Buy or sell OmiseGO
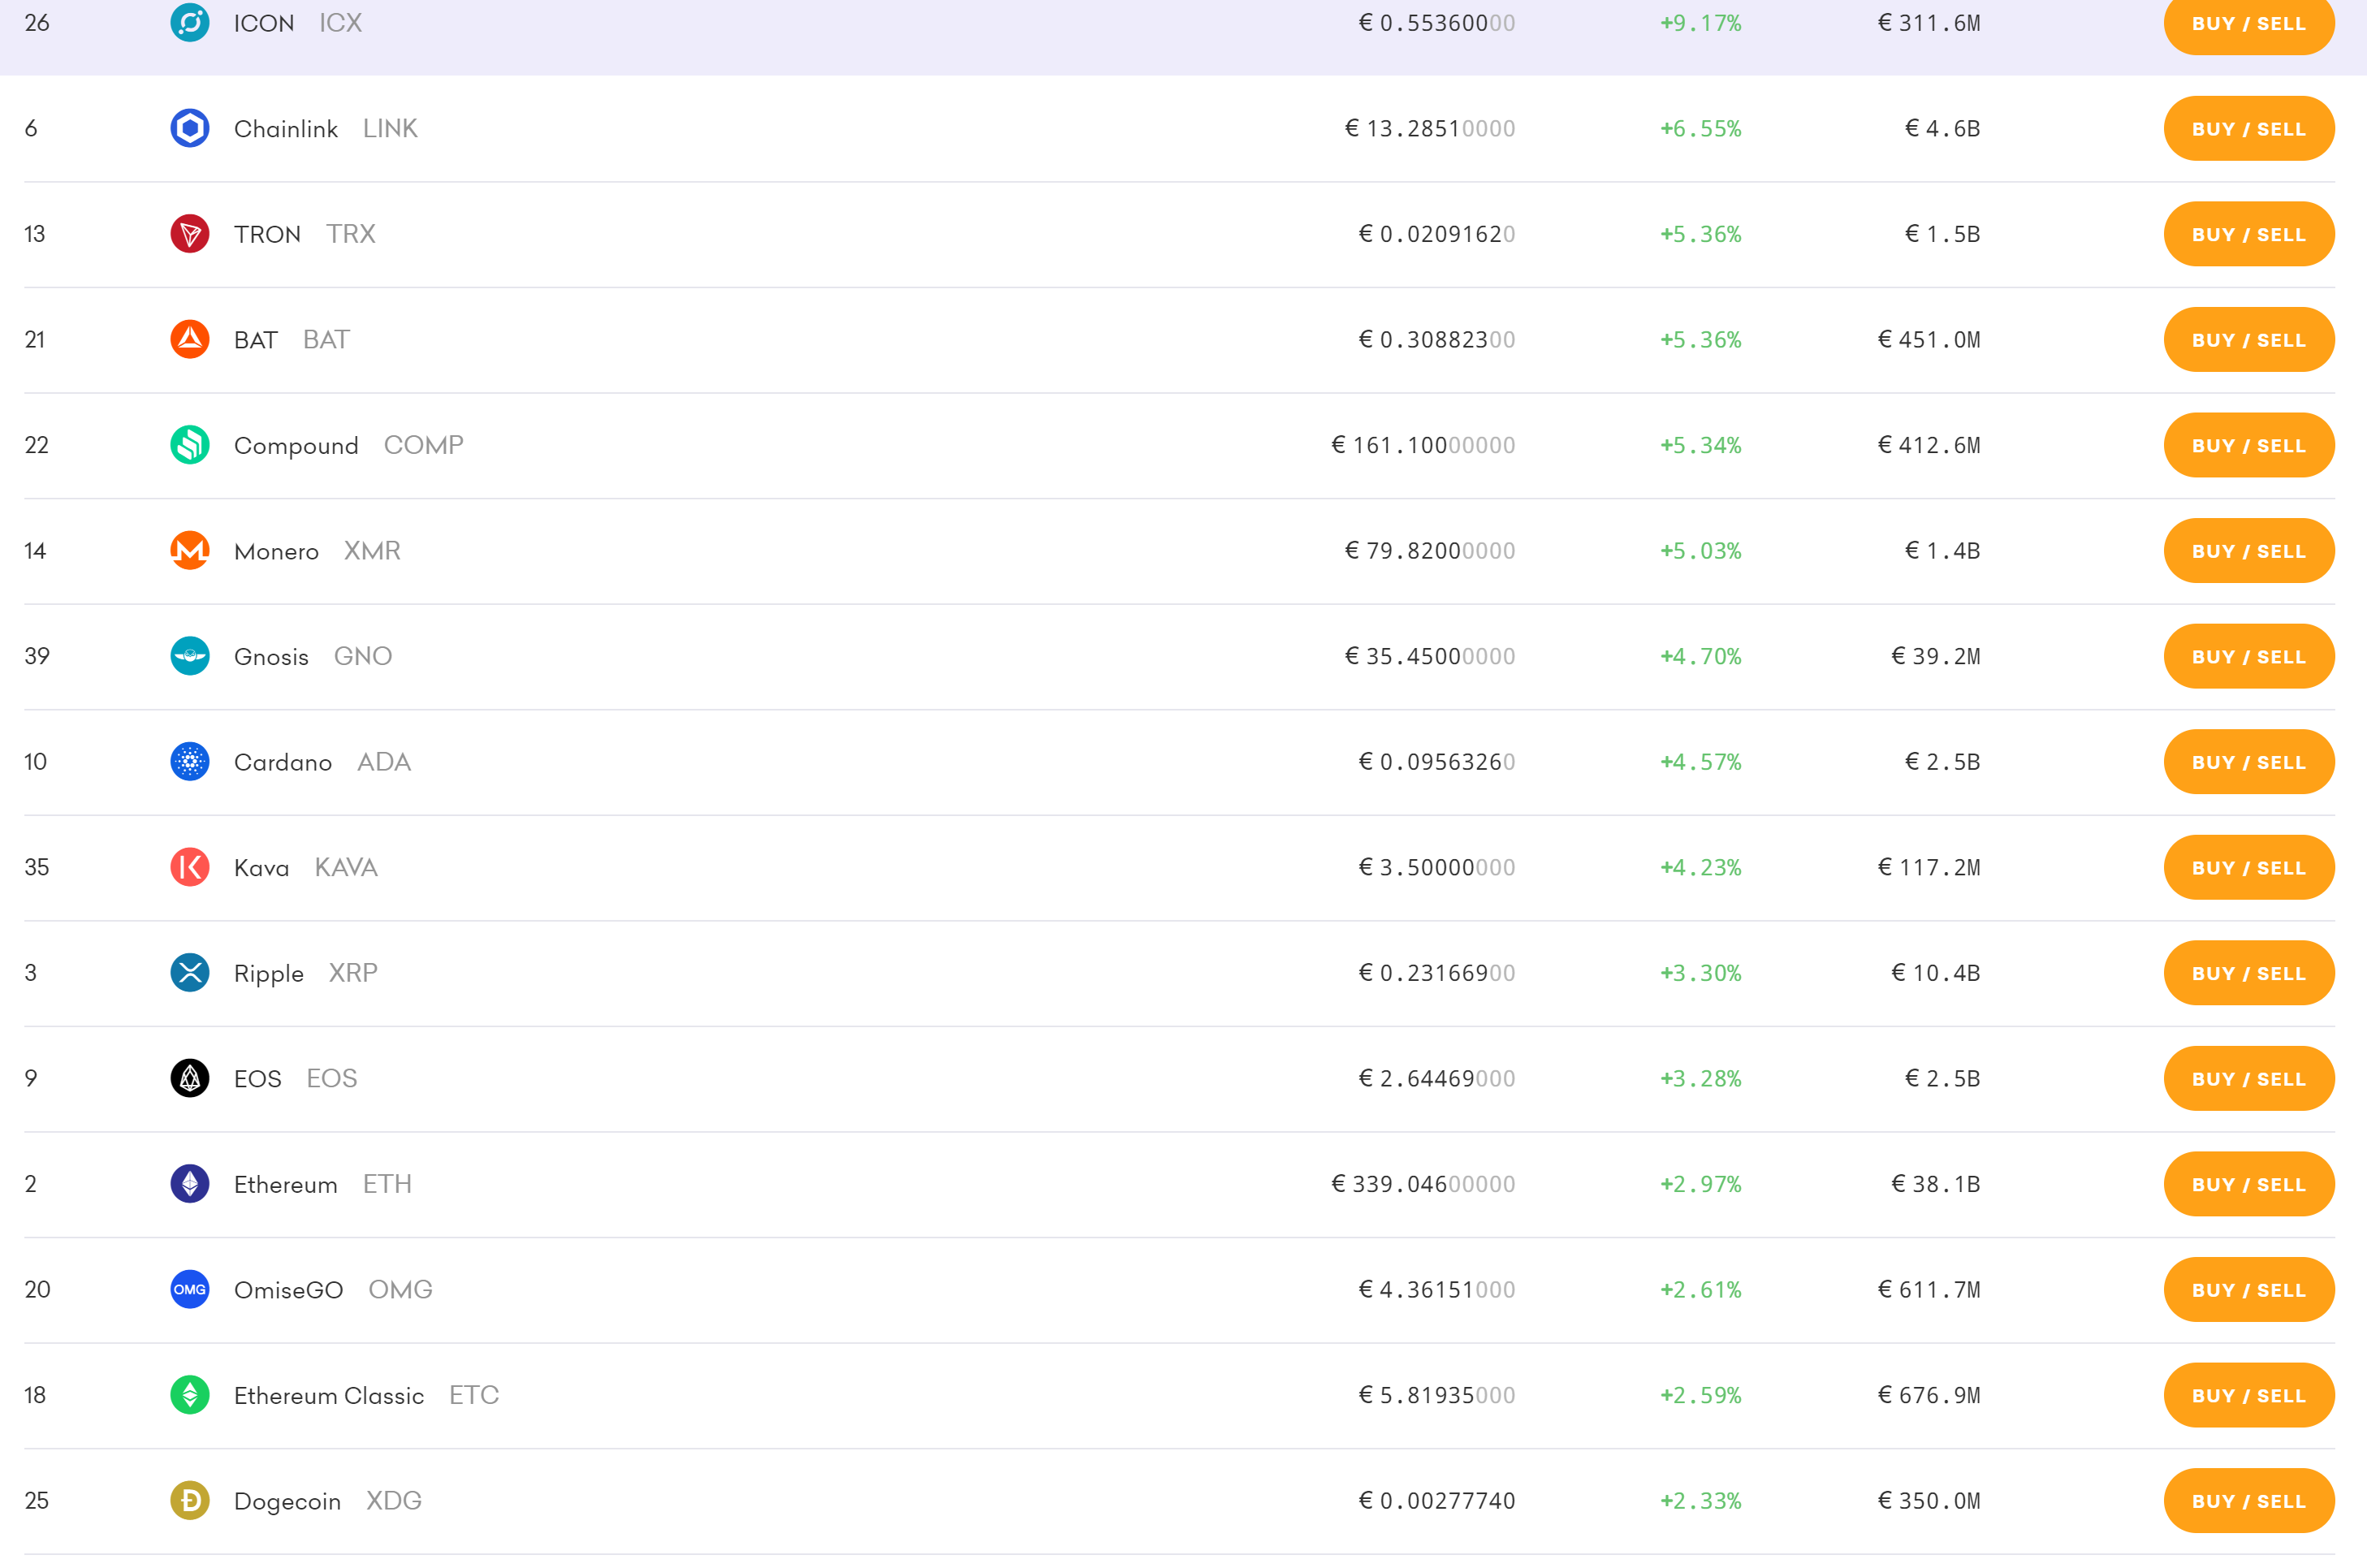Viewport: 2367px width, 1568px height. point(2249,1290)
